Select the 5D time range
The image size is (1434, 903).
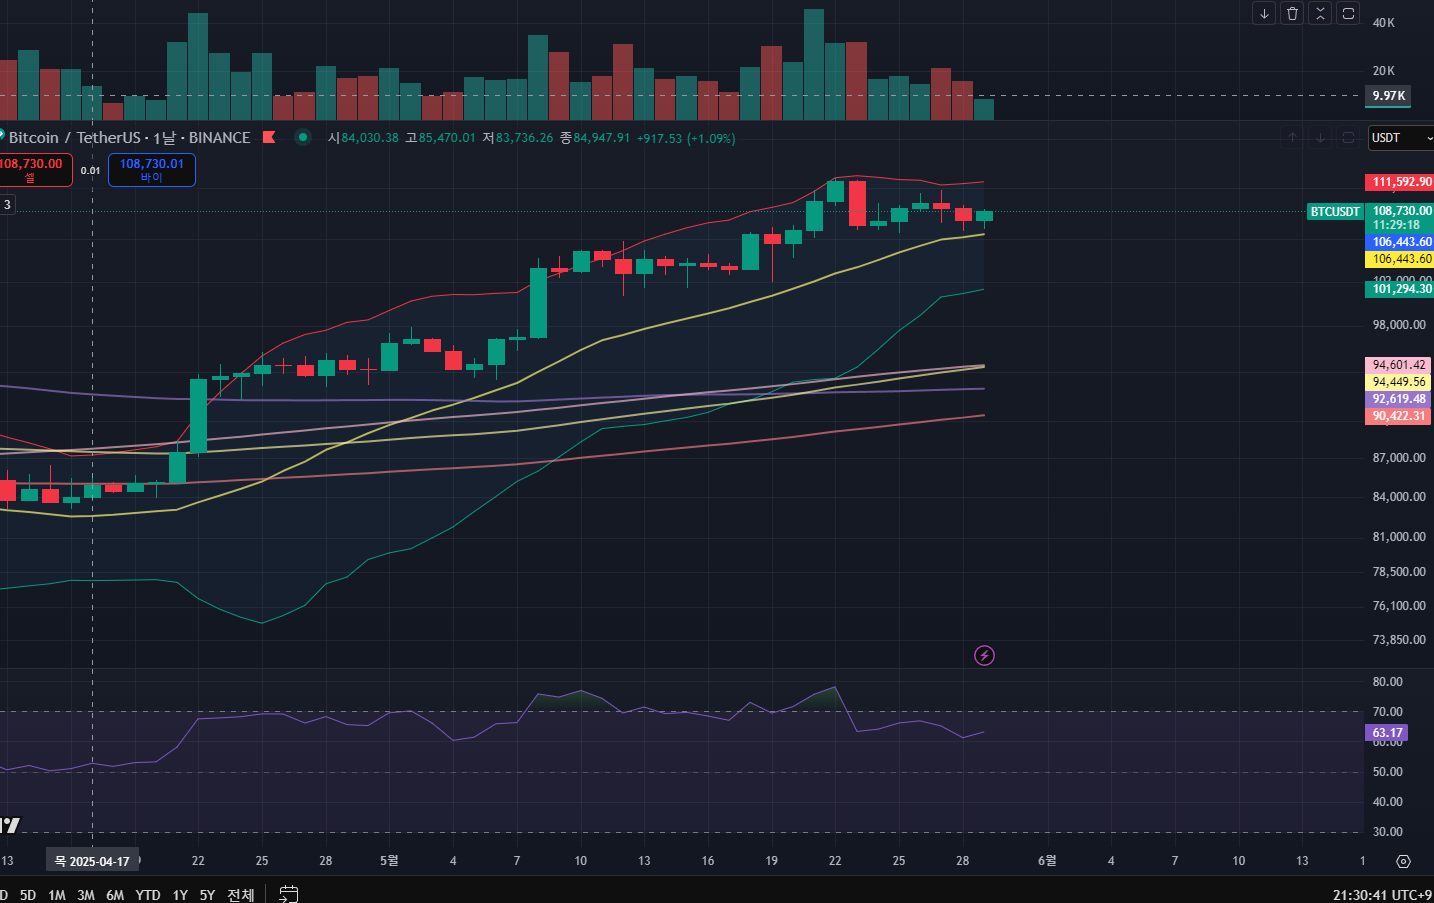tap(28, 895)
